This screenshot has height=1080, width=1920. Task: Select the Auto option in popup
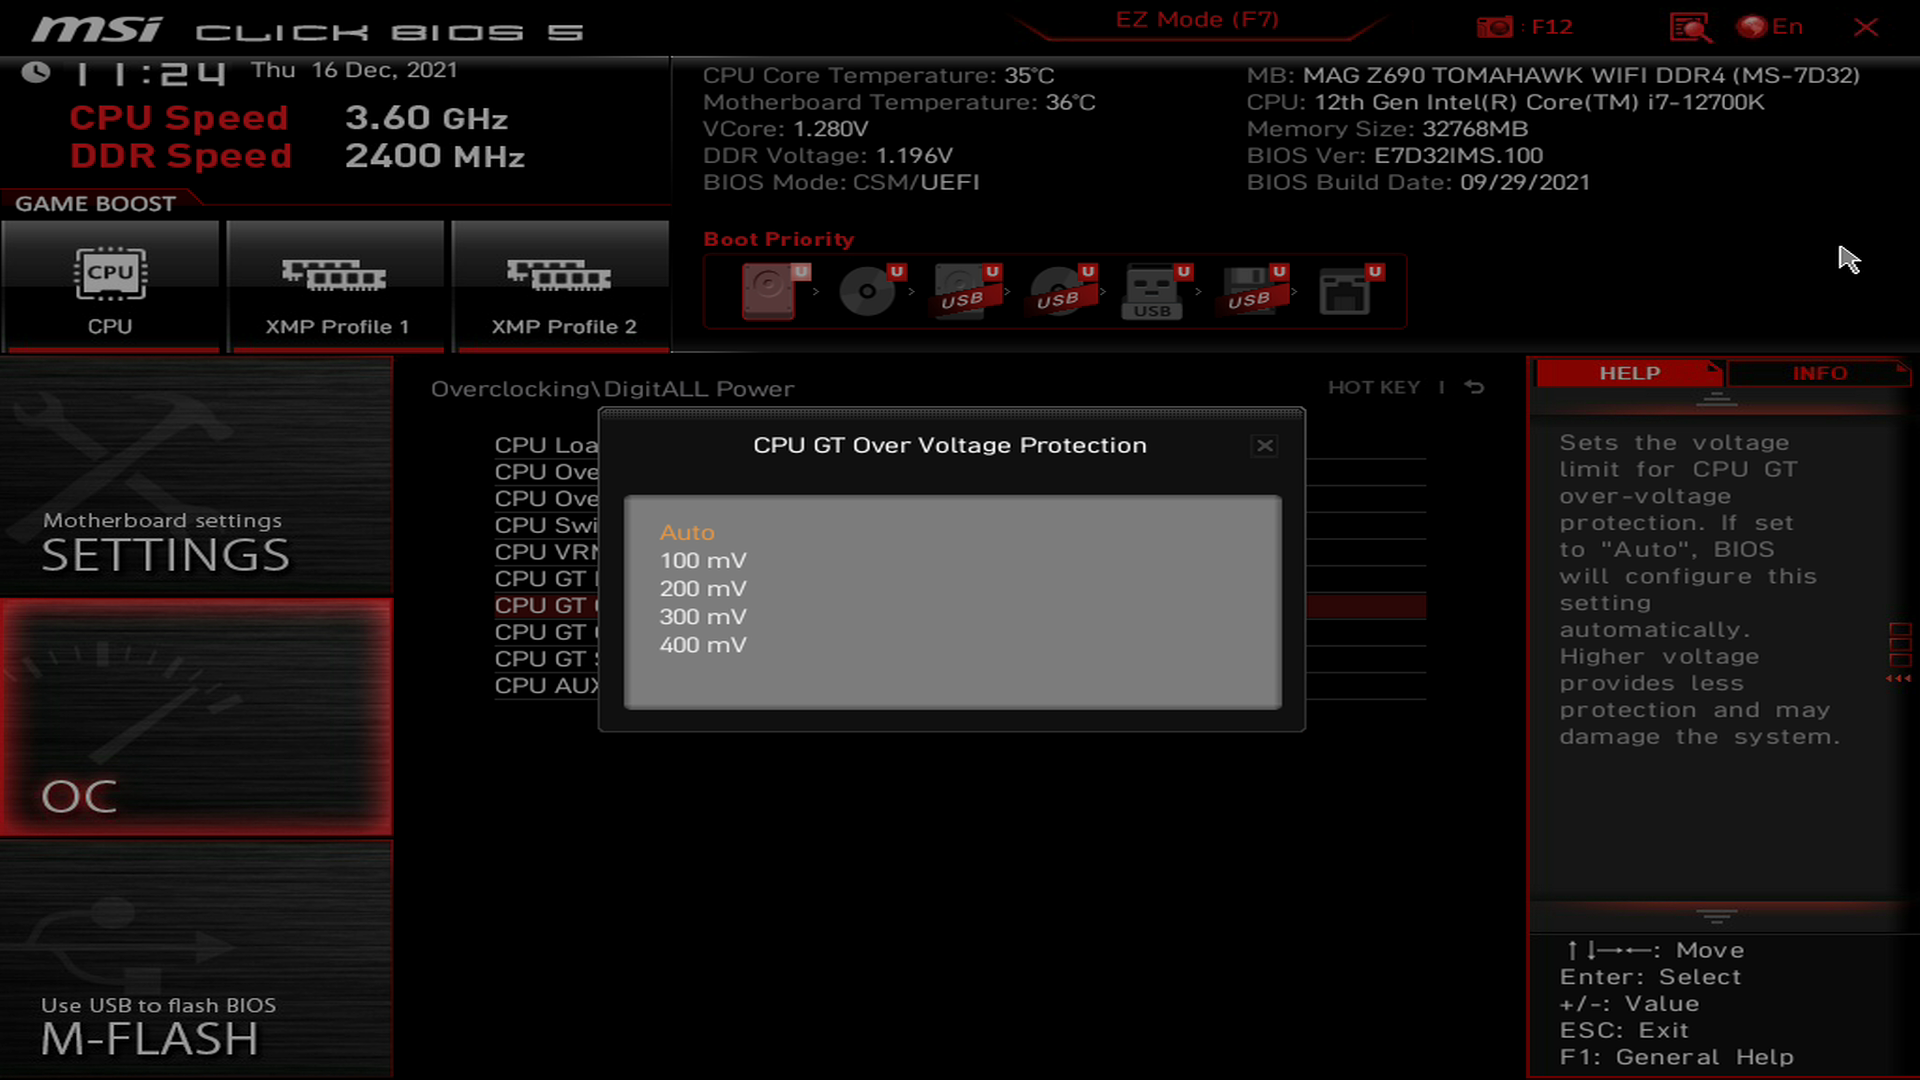click(x=687, y=532)
